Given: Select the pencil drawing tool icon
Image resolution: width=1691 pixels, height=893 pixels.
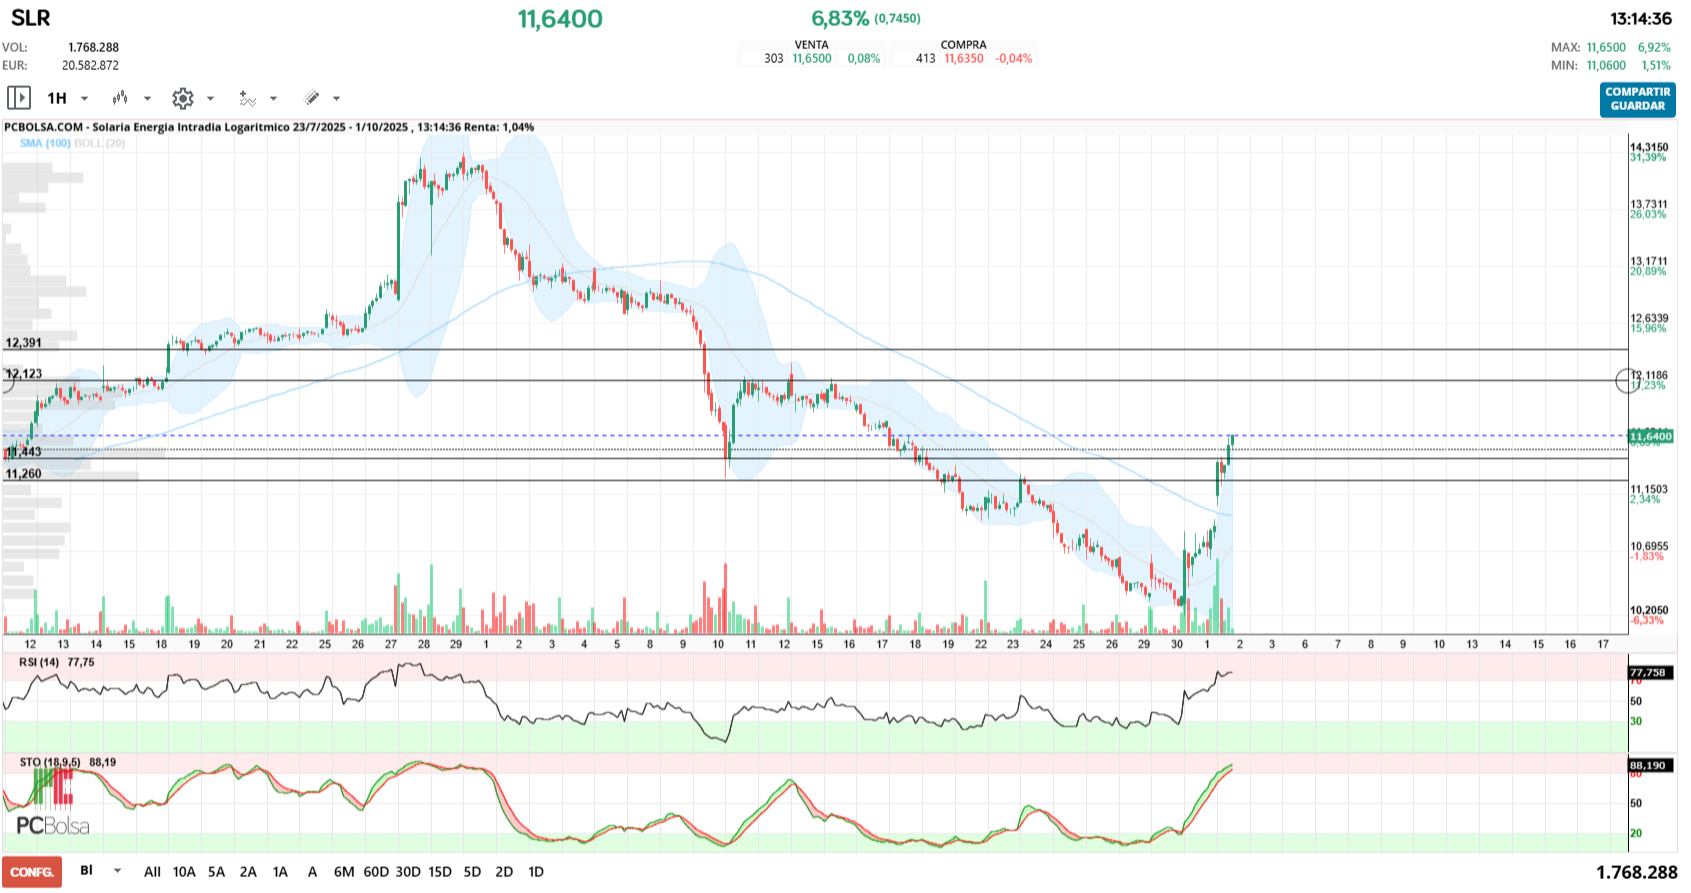Looking at the screenshot, I should tap(311, 98).
